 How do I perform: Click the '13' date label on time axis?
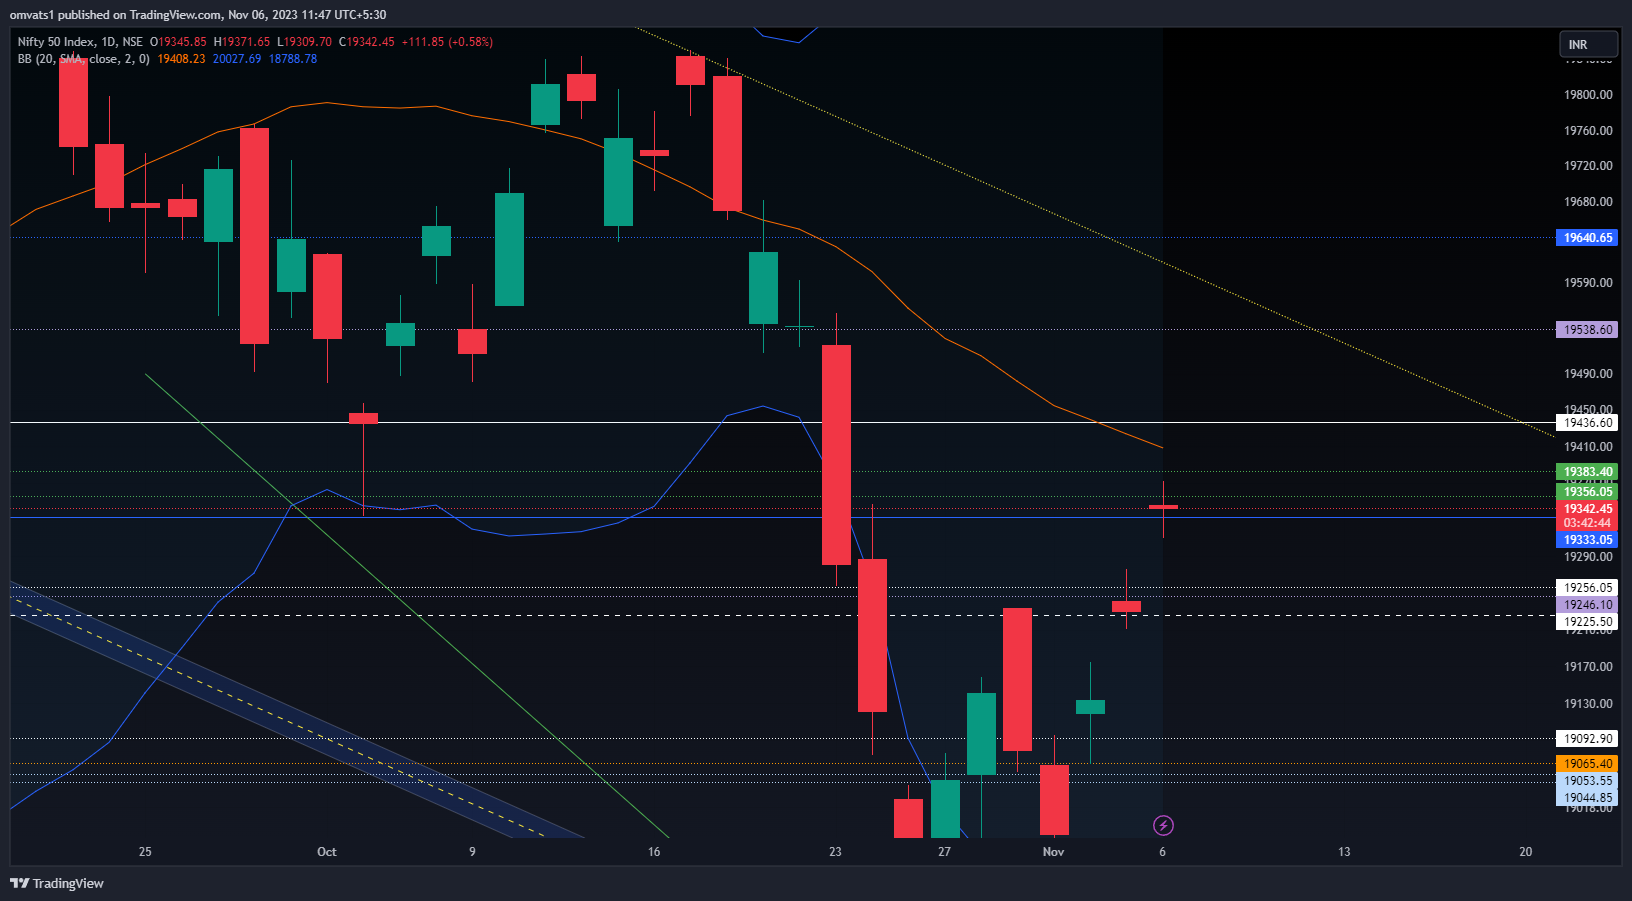click(x=1344, y=852)
